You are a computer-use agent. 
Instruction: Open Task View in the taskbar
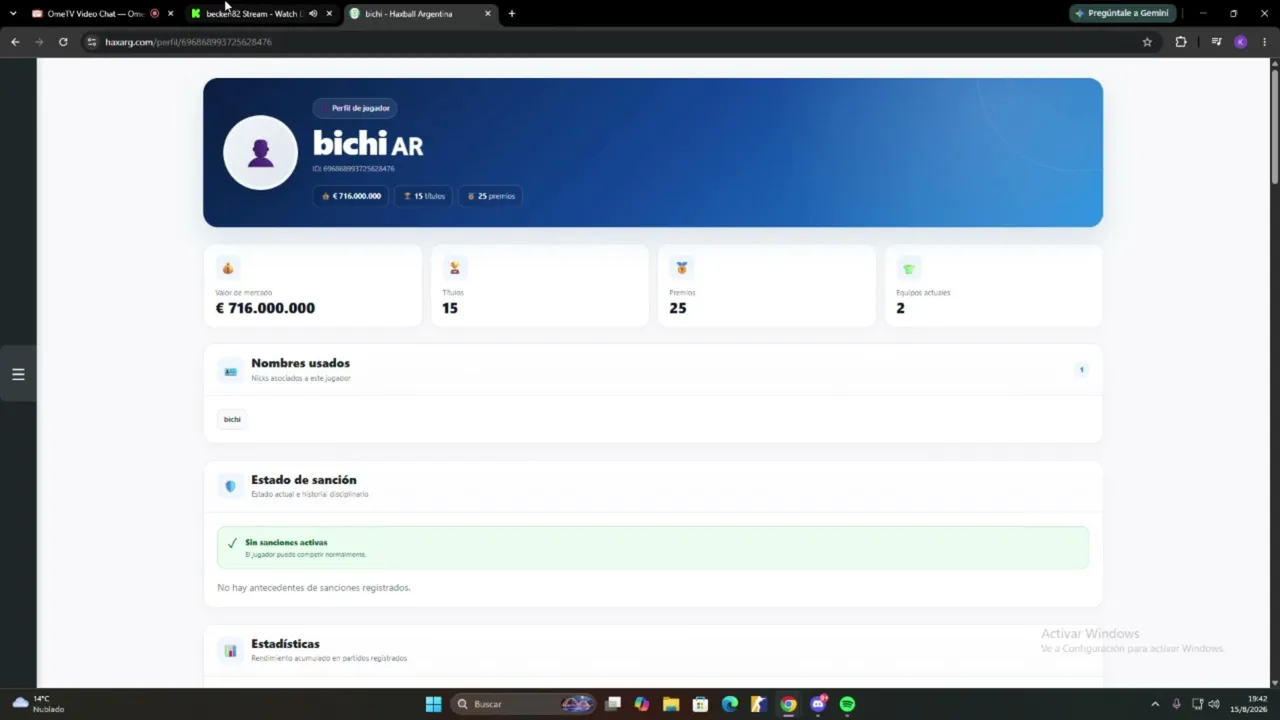point(613,704)
